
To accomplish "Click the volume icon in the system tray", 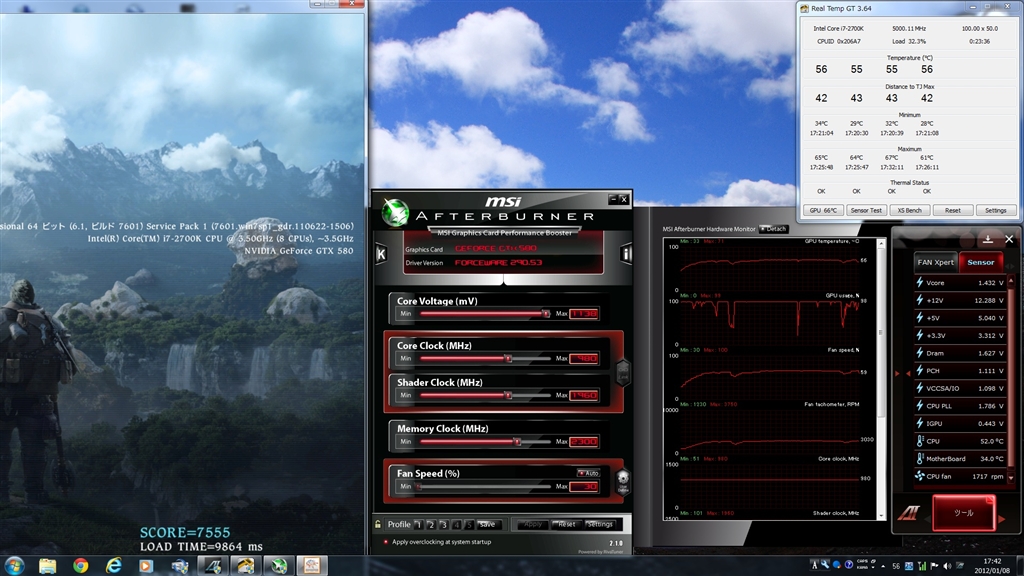I will pyautogui.click(x=947, y=566).
